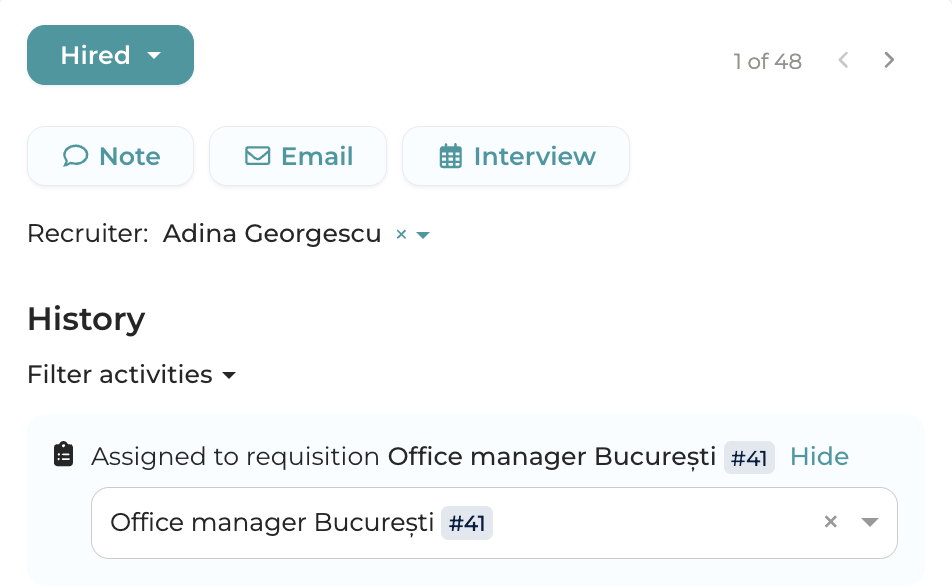
Task: Go to the previous candidate arrow
Action: tap(843, 60)
